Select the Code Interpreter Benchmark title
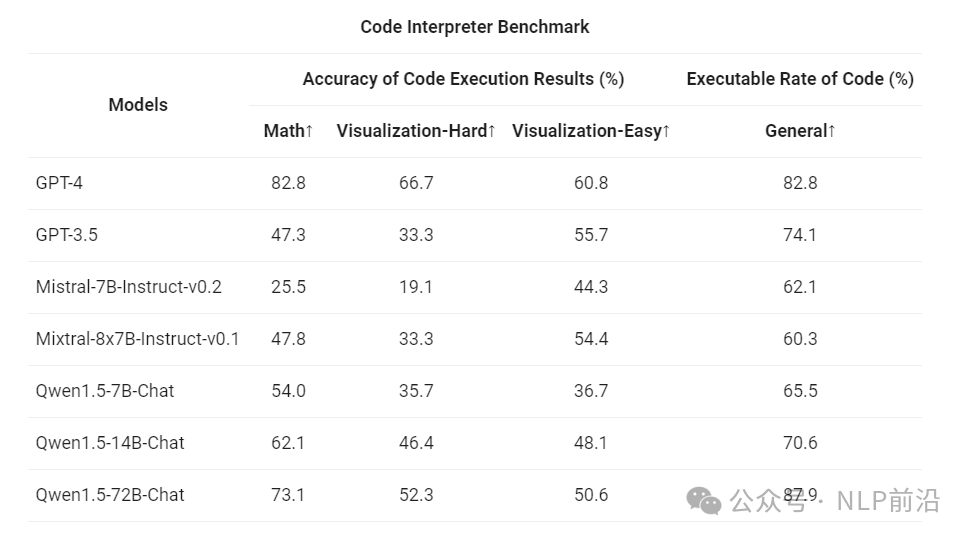971x539 pixels. (x=474, y=27)
